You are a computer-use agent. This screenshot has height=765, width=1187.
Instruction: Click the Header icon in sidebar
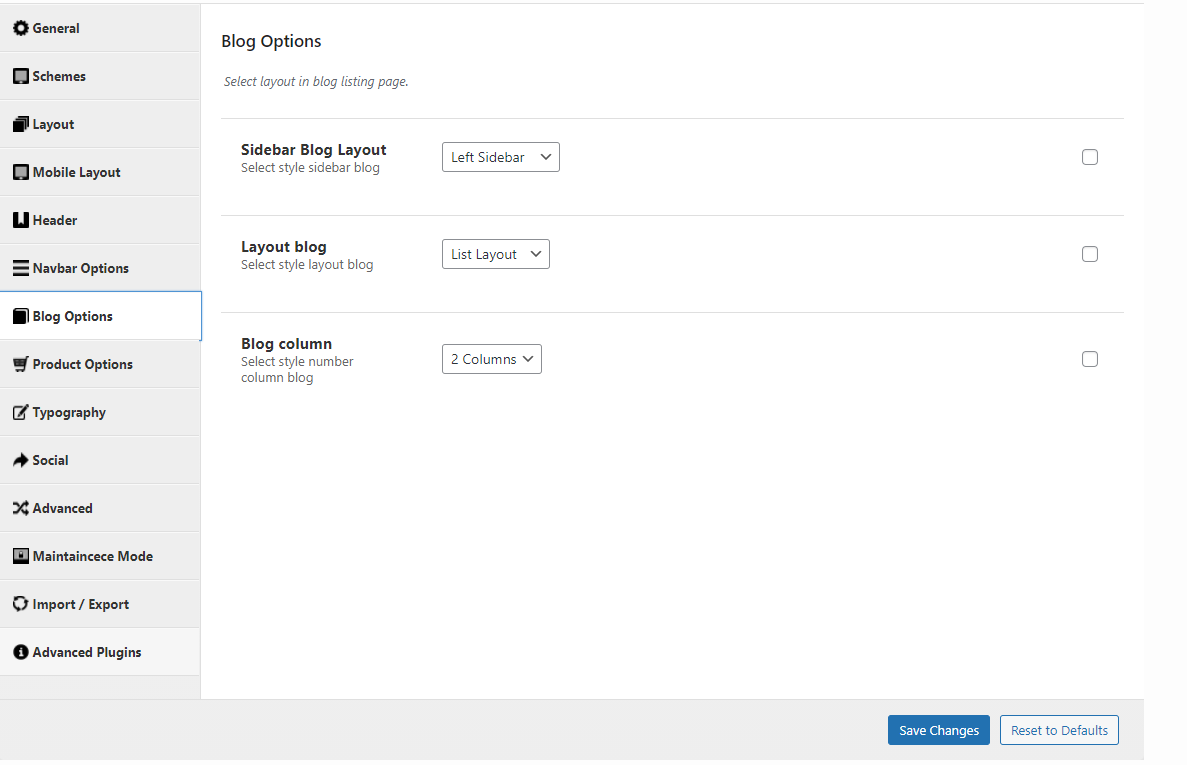[20, 220]
